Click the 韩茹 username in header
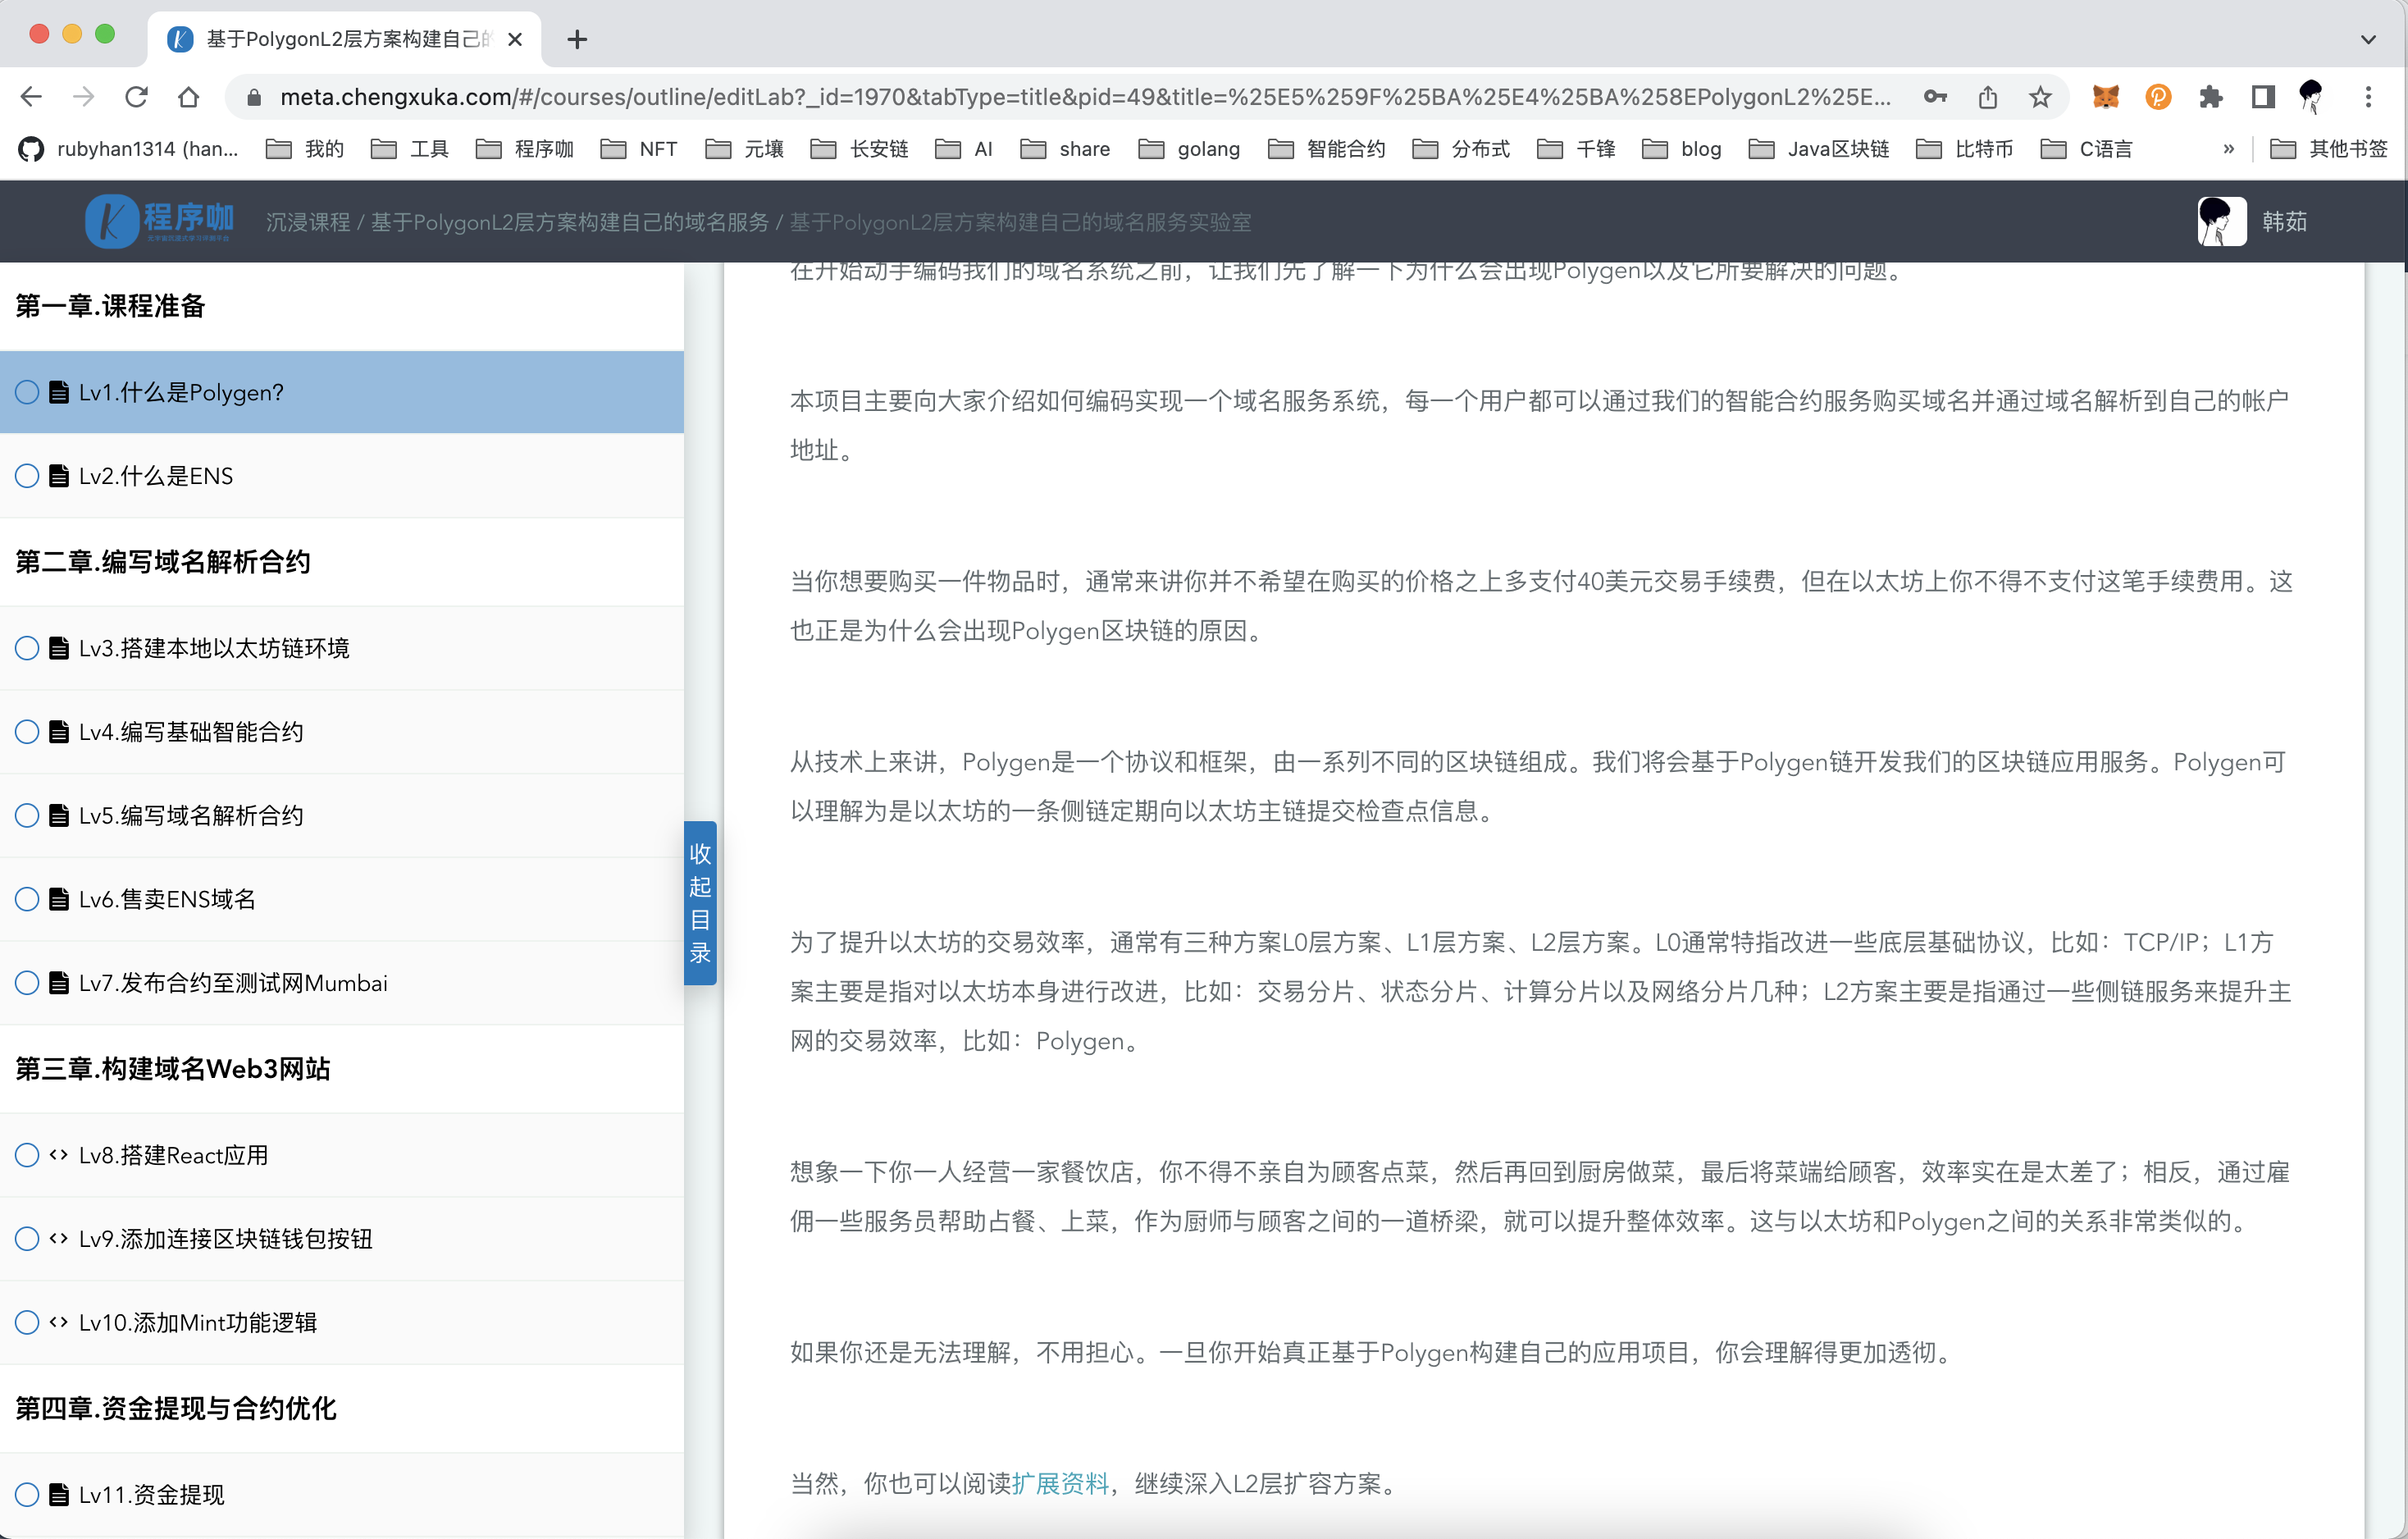2408x1539 pixels. click(x=2285, y=222)
